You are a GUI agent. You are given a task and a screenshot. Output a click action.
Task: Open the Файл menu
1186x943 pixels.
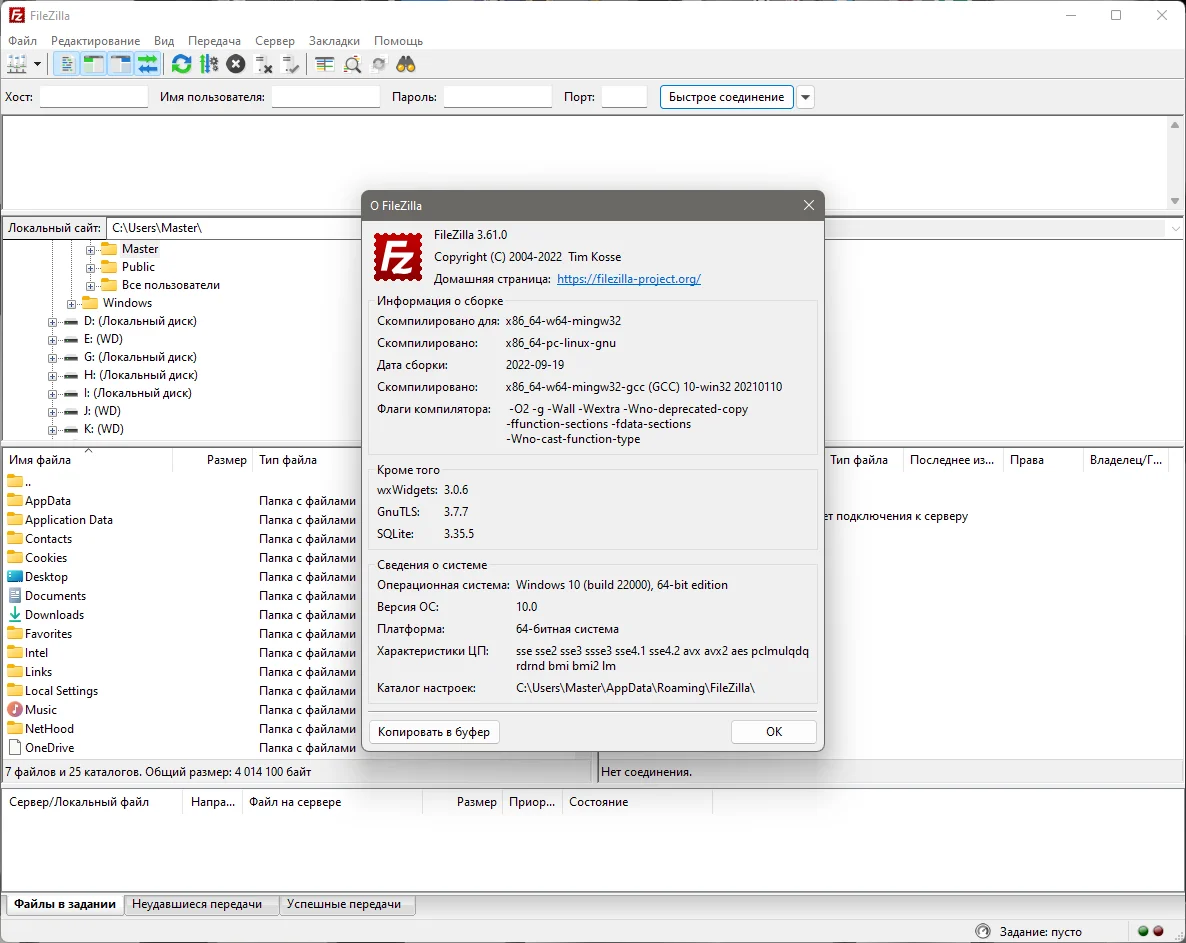coord(23,41)
